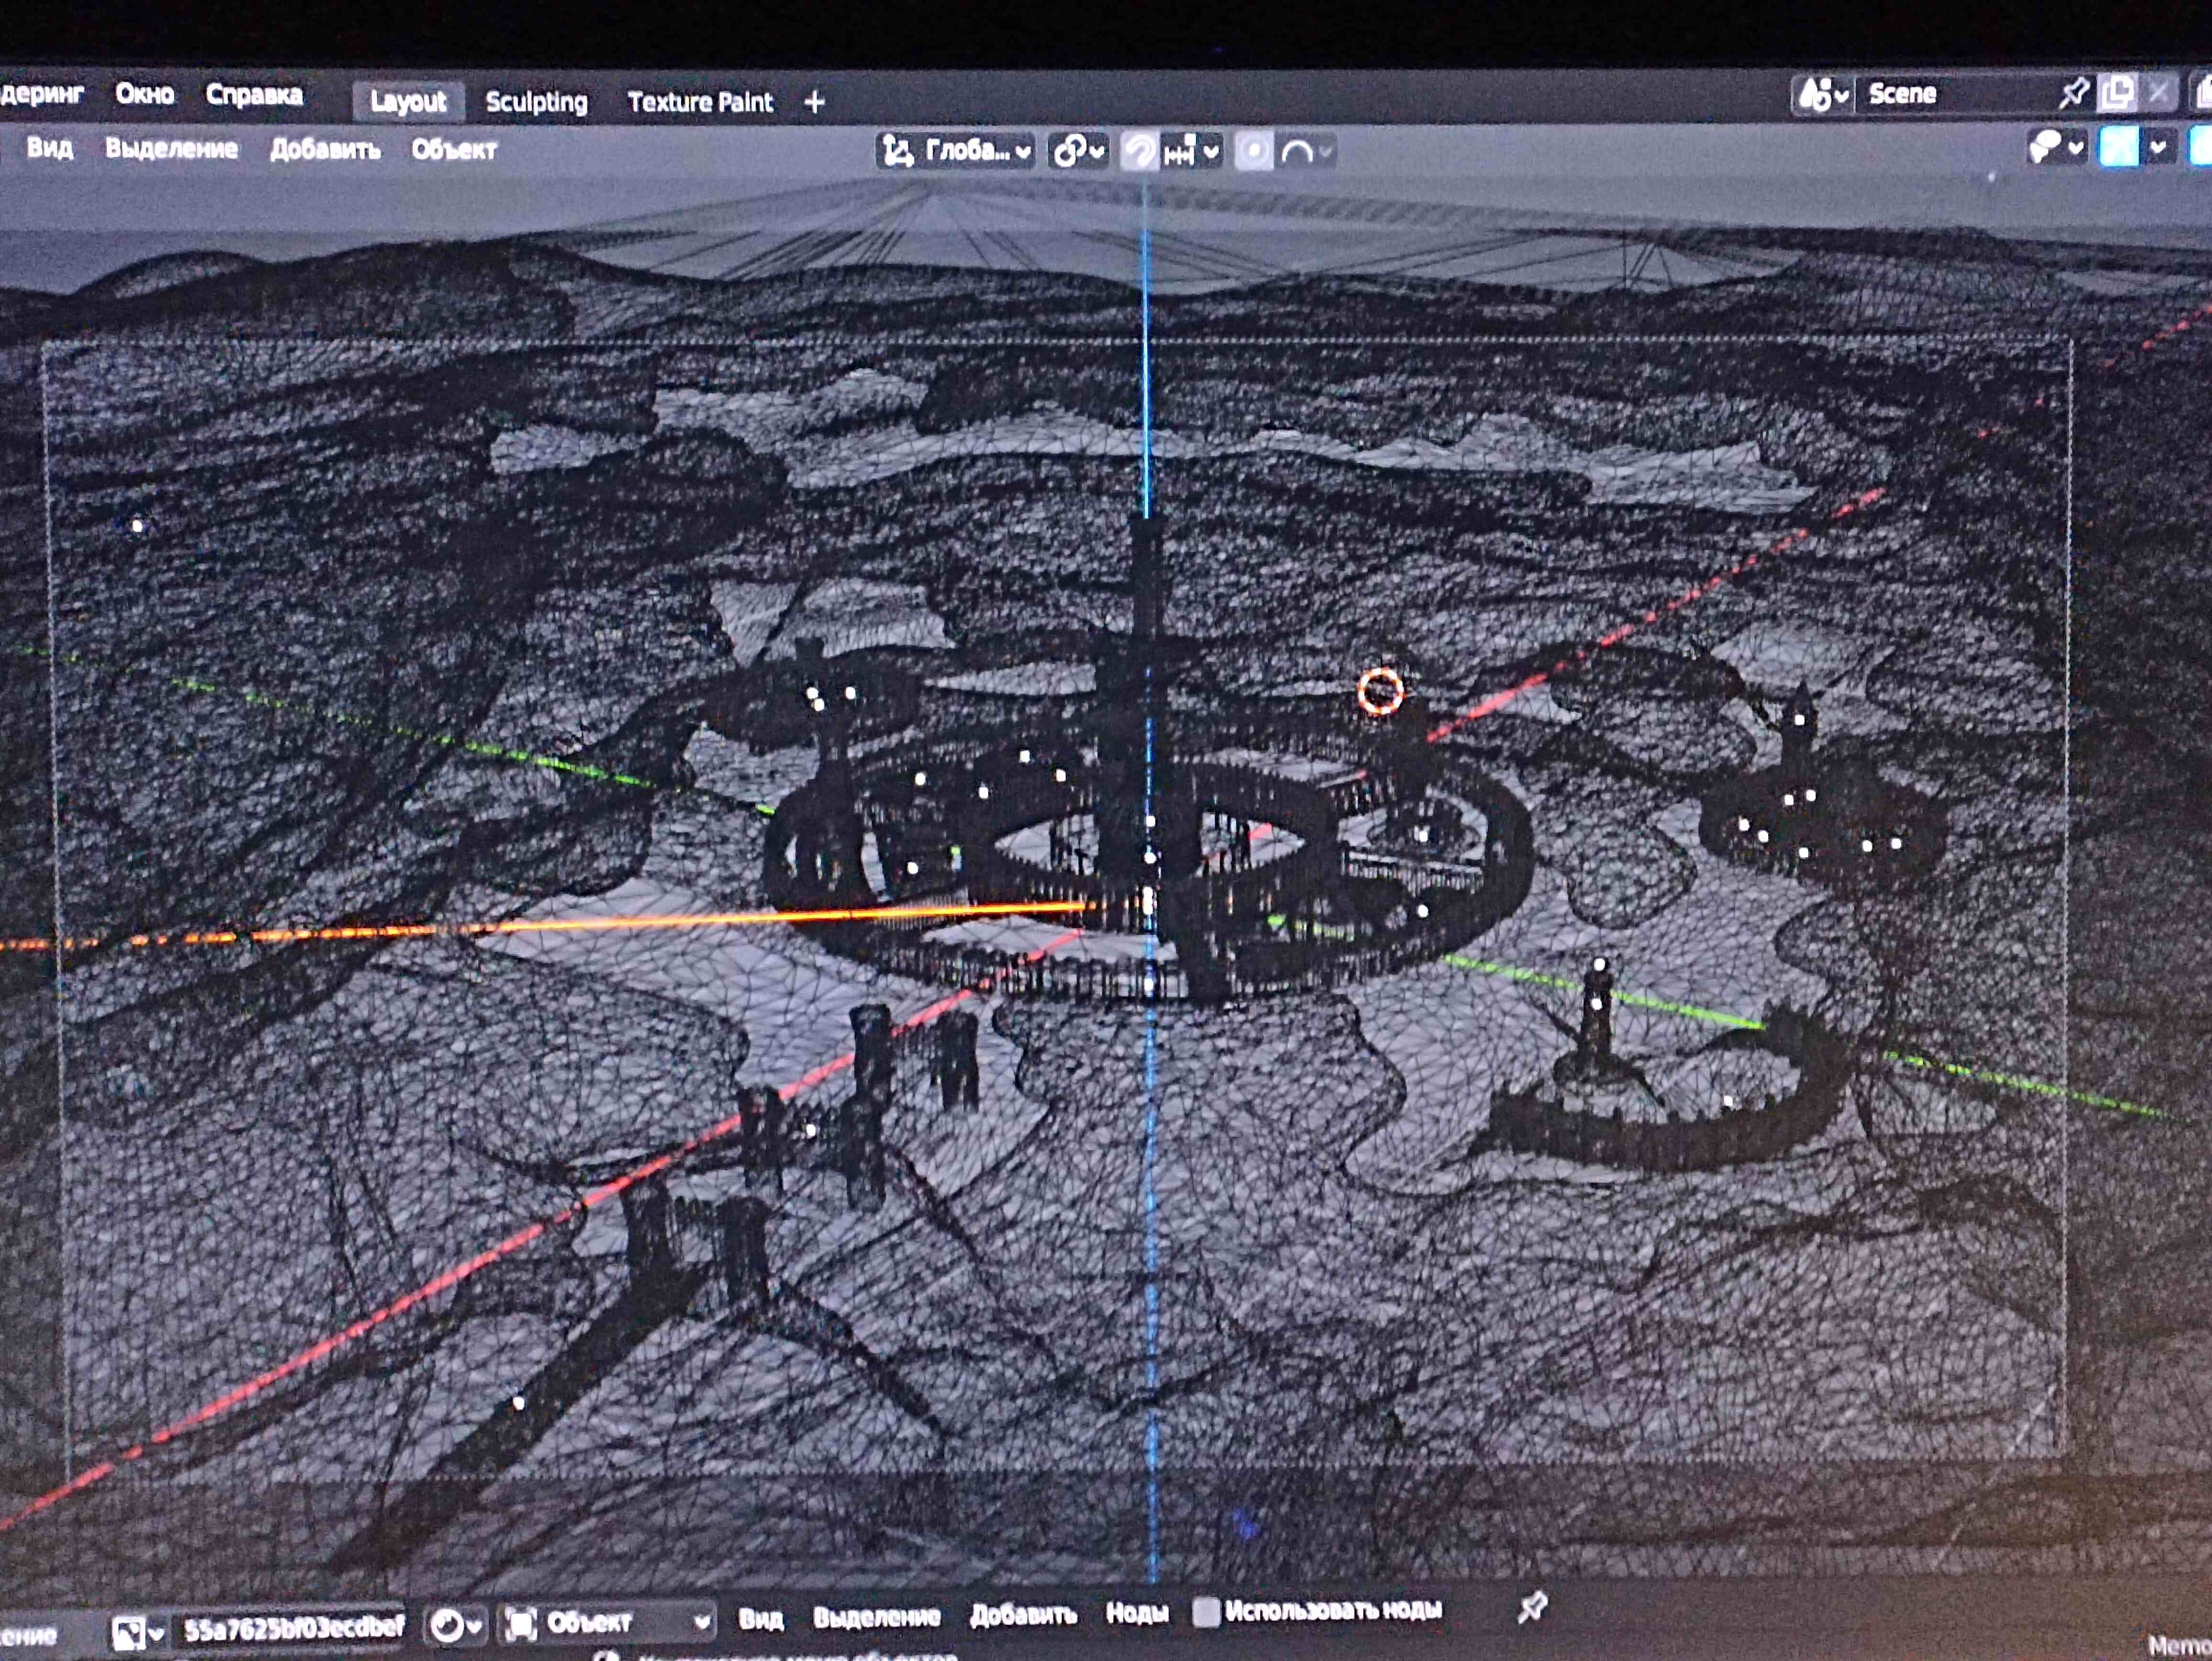2212x1661 pixels.
Task: Expand the pivot point dropdown
Action: click(1078, 151)
